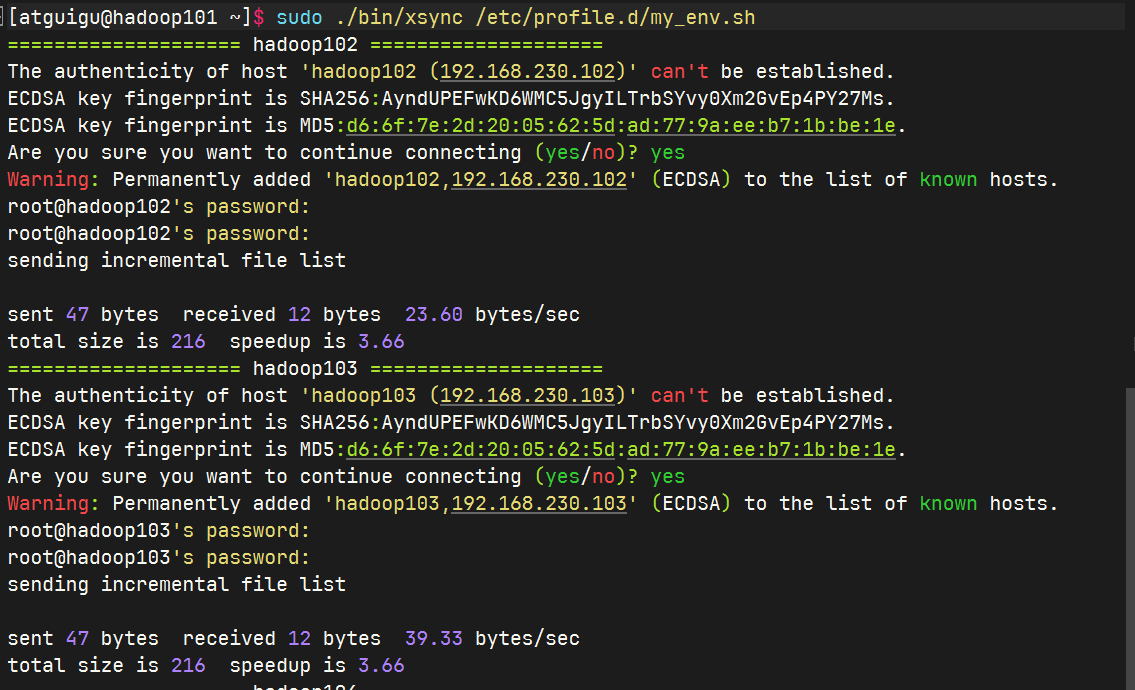The height and width of the screenshot is (690, 1135).
Task: Click the SHA256 fingerprint in hadoop103 section
Action: pos(596,422)
